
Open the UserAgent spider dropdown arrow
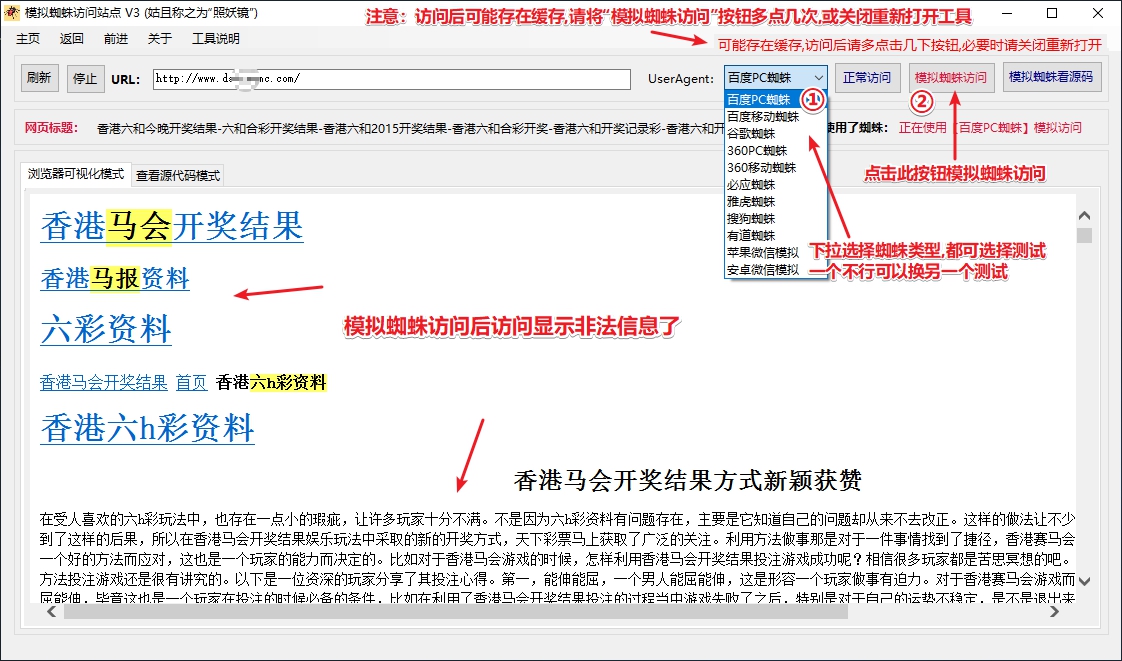point(818,78)
